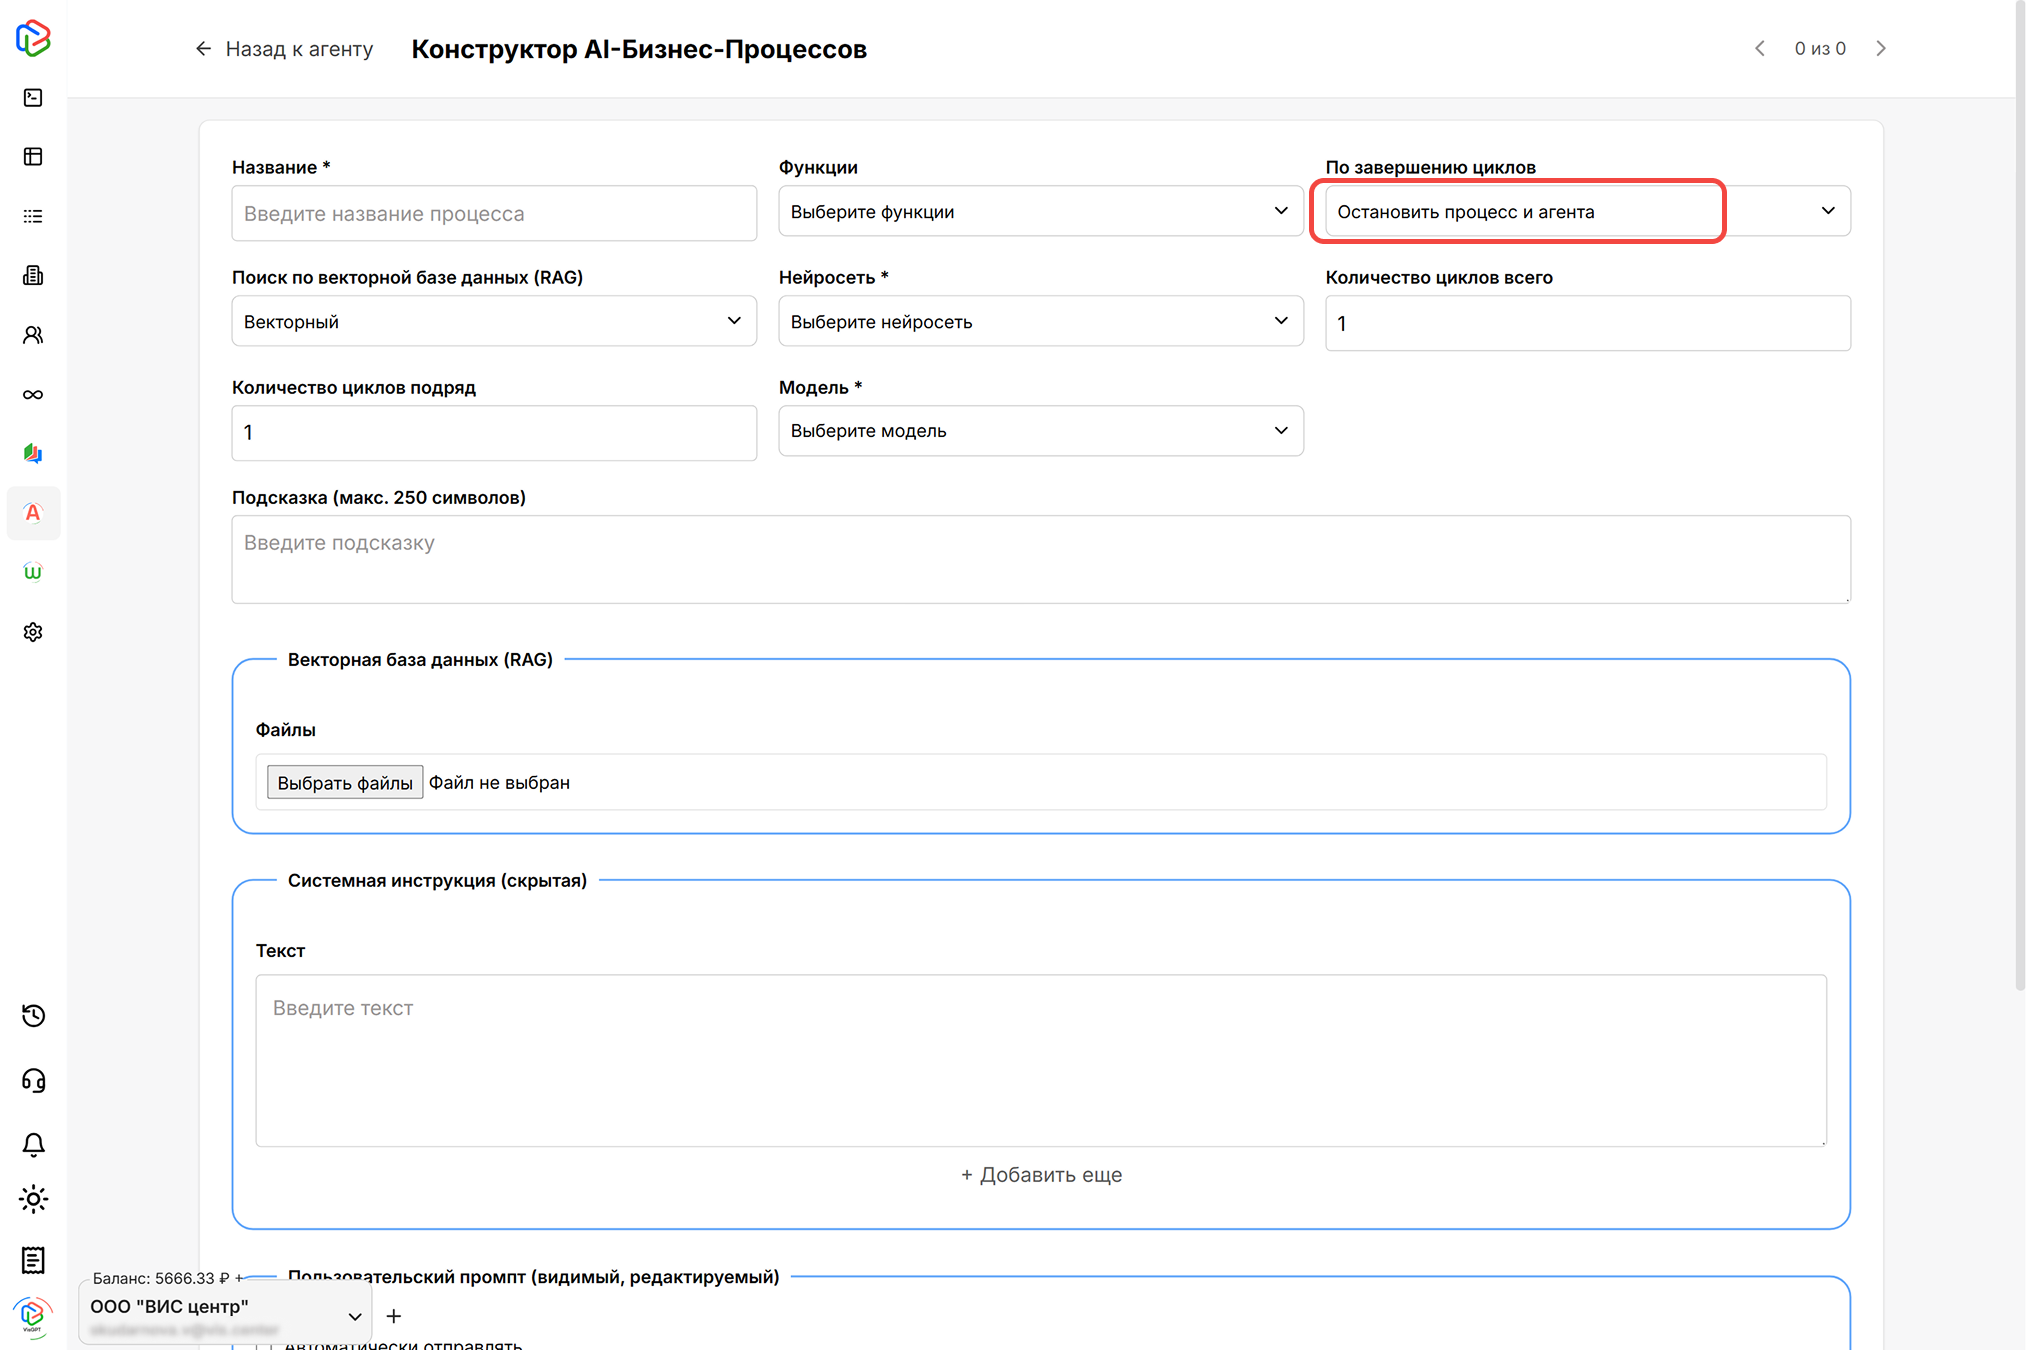Open the terminal console sidebar icon
The width and height of the screenshot is (2026, 1350).
point(33,97)
